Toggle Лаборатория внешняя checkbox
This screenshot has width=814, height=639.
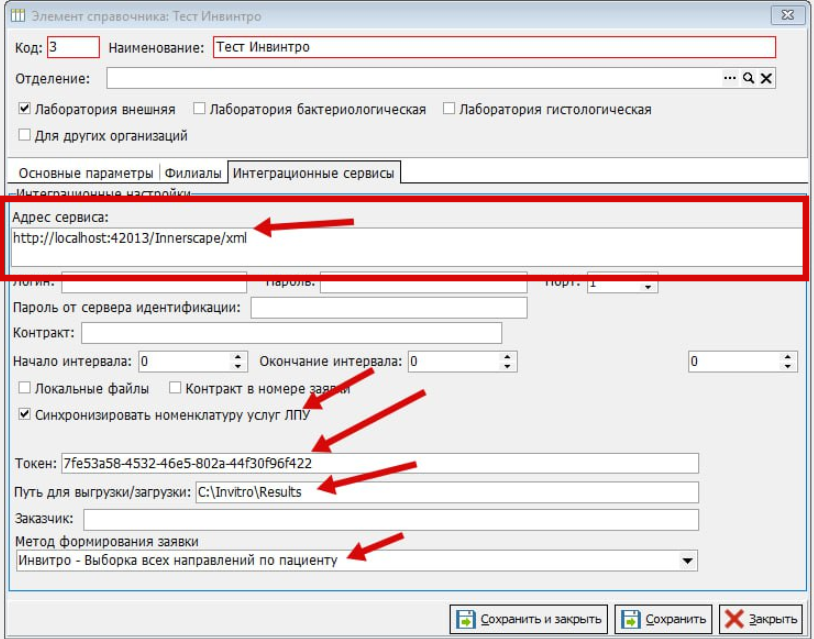(x=25, y=109)
